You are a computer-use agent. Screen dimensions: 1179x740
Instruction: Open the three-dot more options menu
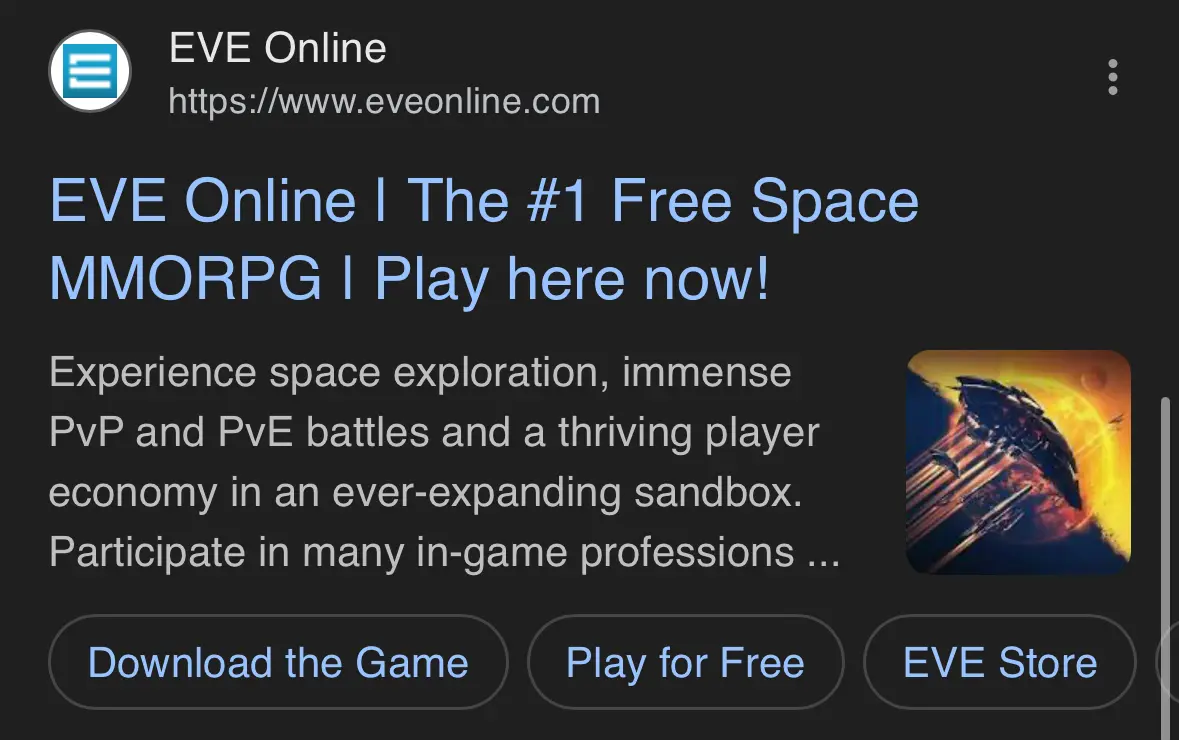[1113, 77]
